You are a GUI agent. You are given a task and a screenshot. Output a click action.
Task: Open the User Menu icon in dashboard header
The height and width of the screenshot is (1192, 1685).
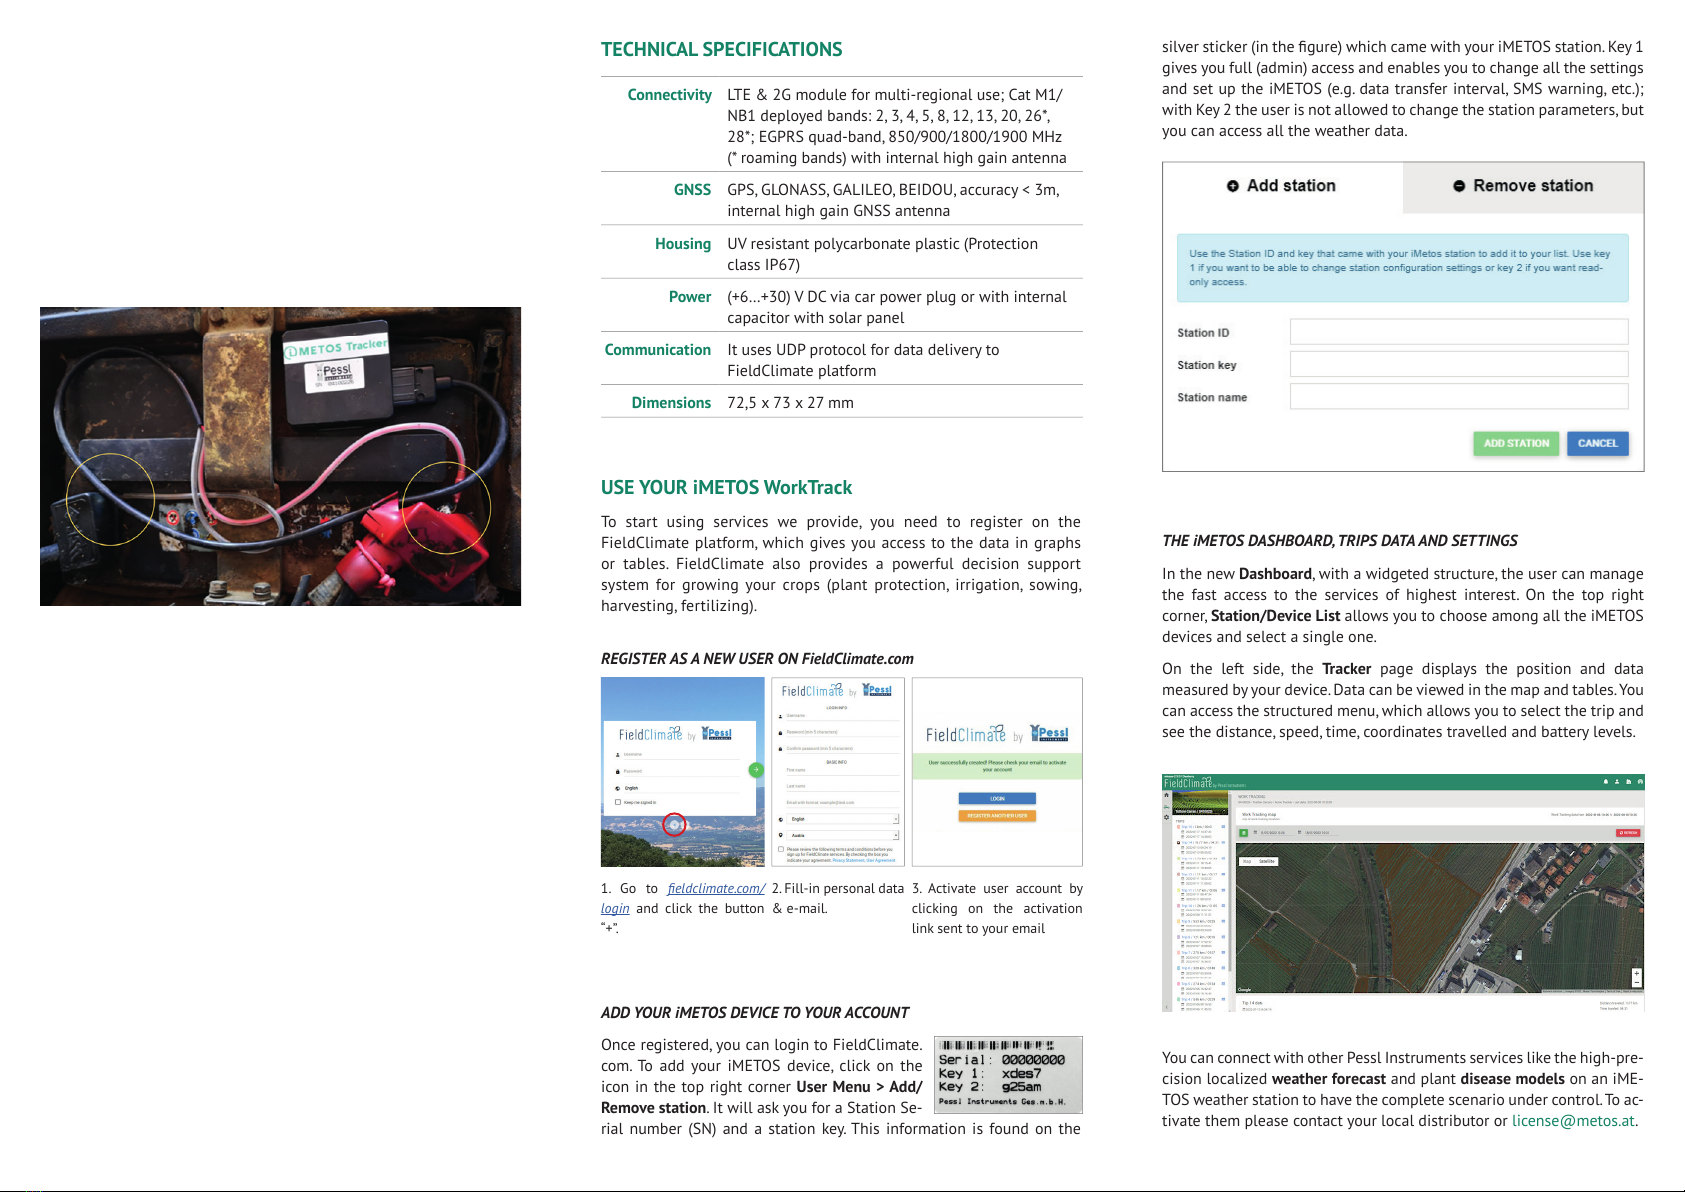pyautogui.click(x=1617, y=782)
